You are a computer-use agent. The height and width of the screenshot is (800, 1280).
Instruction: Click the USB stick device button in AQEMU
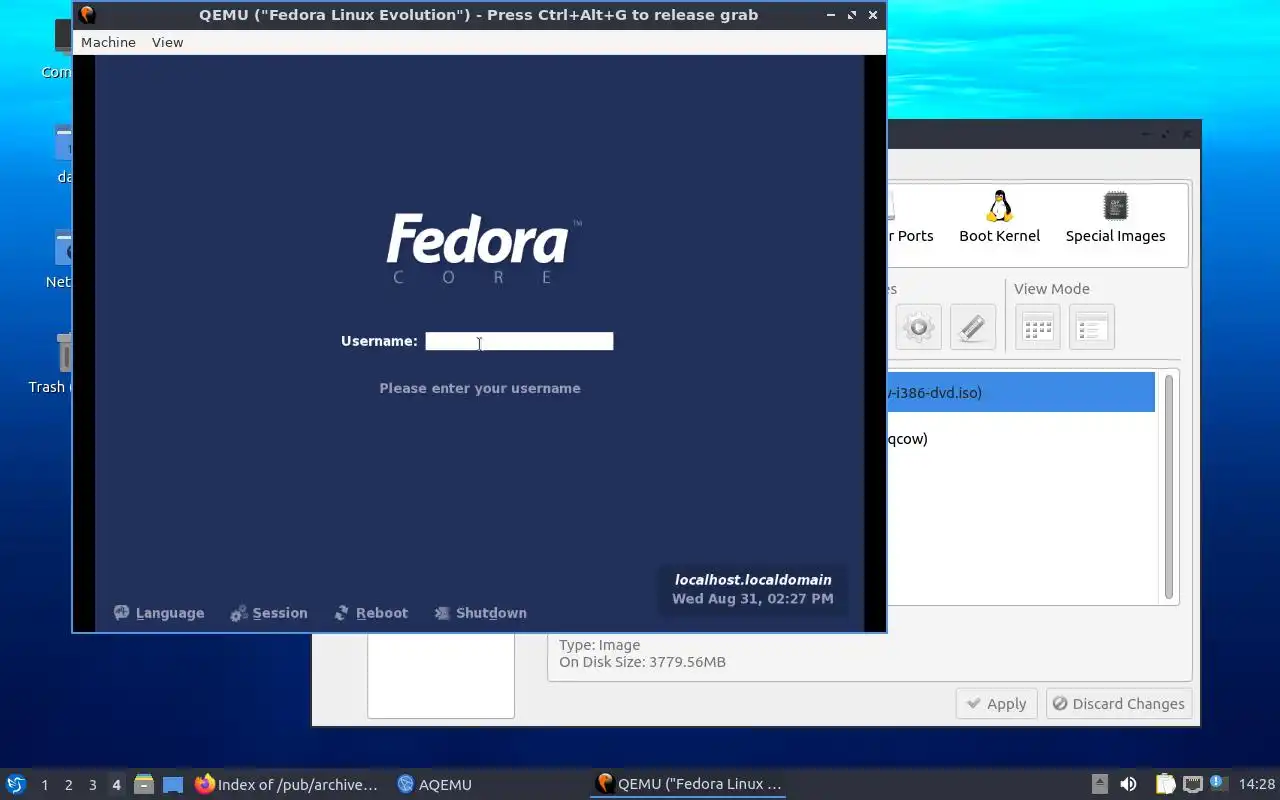(972, 327)
